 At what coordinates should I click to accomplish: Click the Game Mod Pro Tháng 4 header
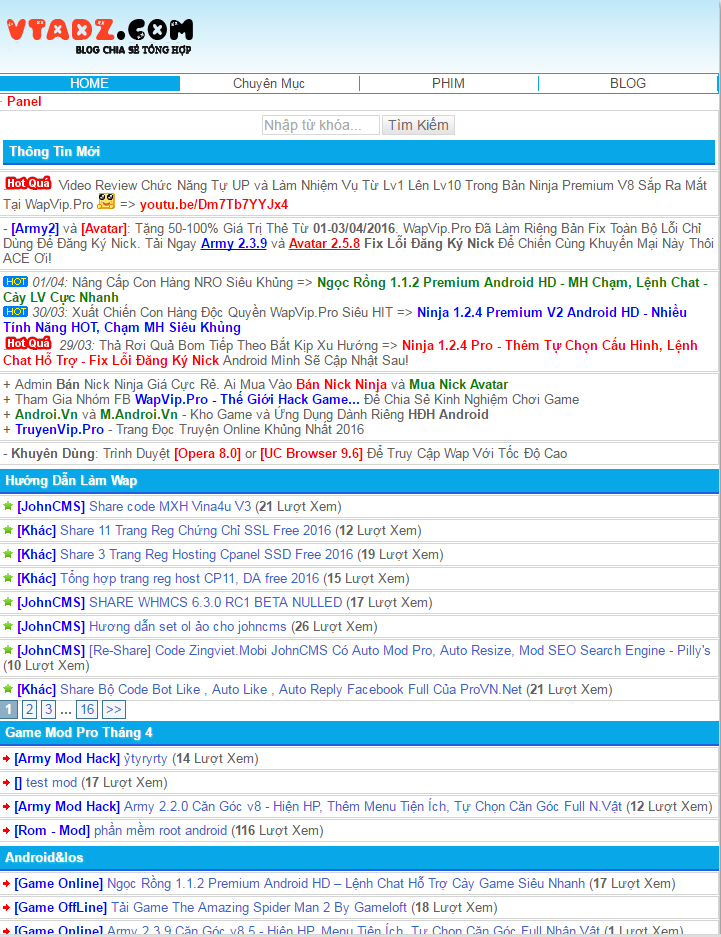(359, 733)
